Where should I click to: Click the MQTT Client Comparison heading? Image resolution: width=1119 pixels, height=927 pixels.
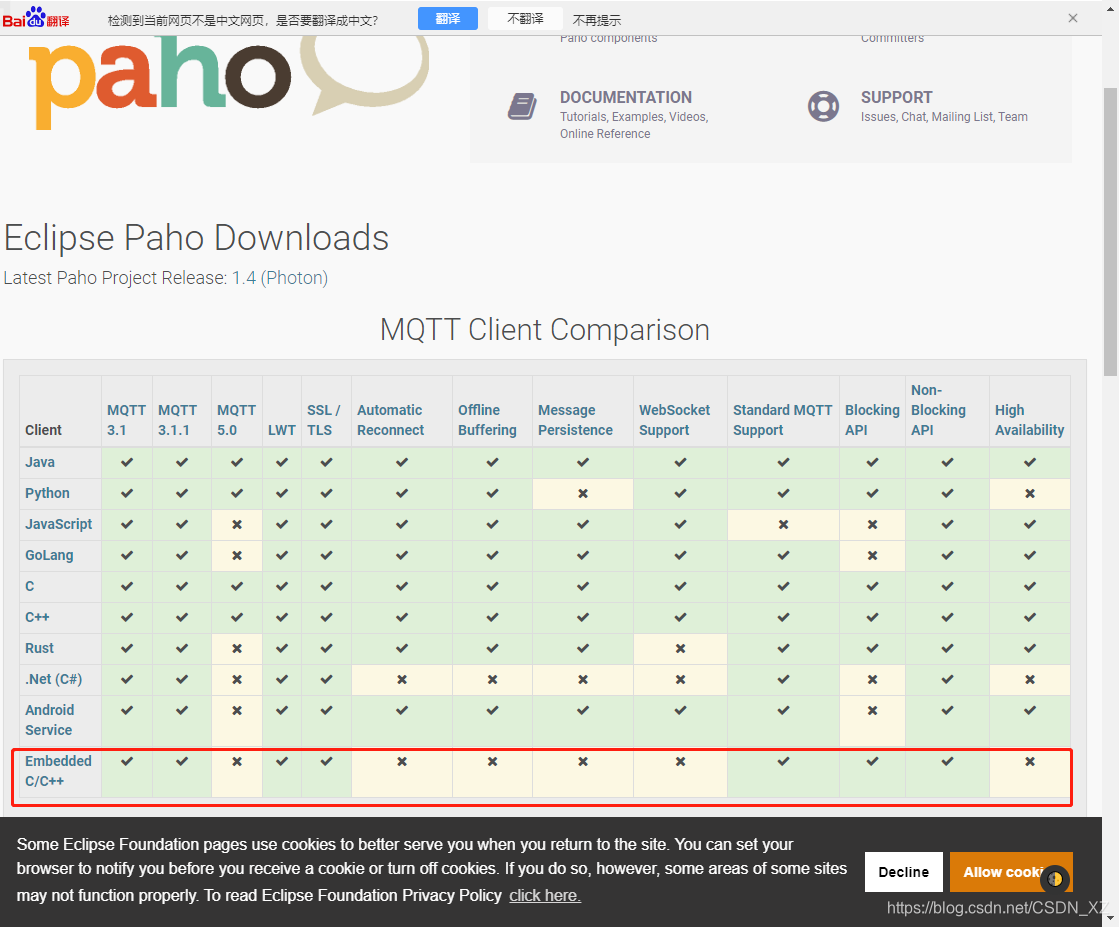(545, 330)
